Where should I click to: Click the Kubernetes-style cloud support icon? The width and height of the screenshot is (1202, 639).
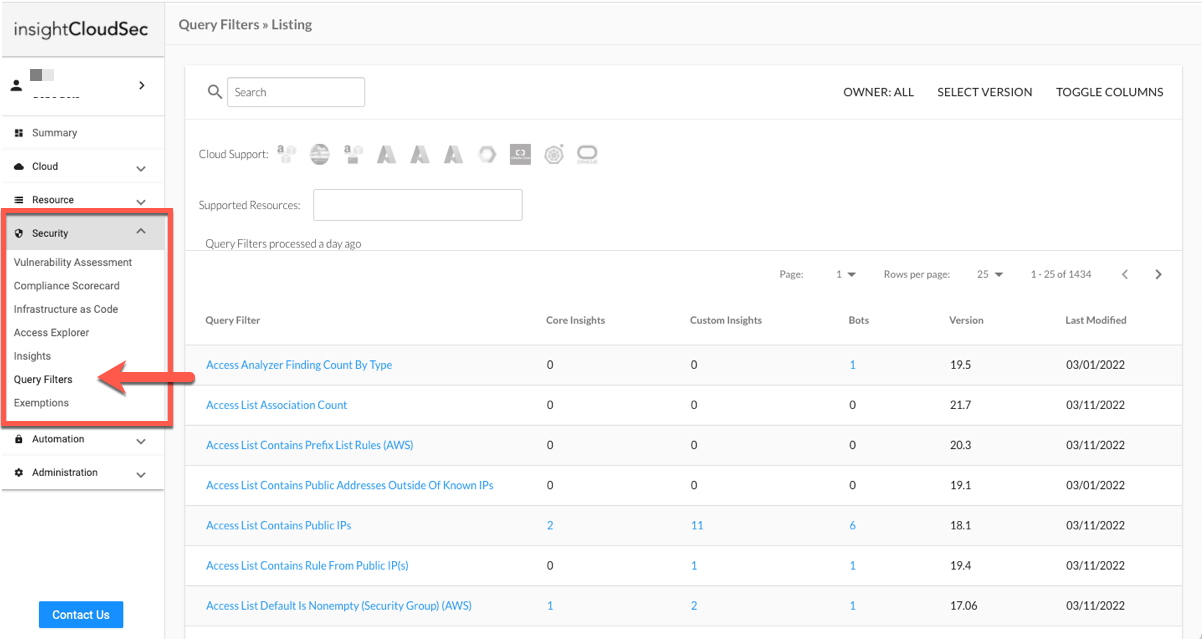pos(553,153)
